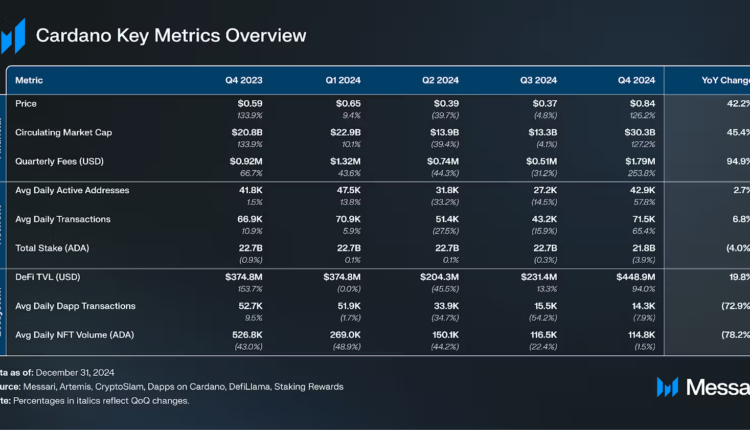This screenshot has width=750, height=430.
Task: Click the YoY Change column header
Action: [724, 80]
